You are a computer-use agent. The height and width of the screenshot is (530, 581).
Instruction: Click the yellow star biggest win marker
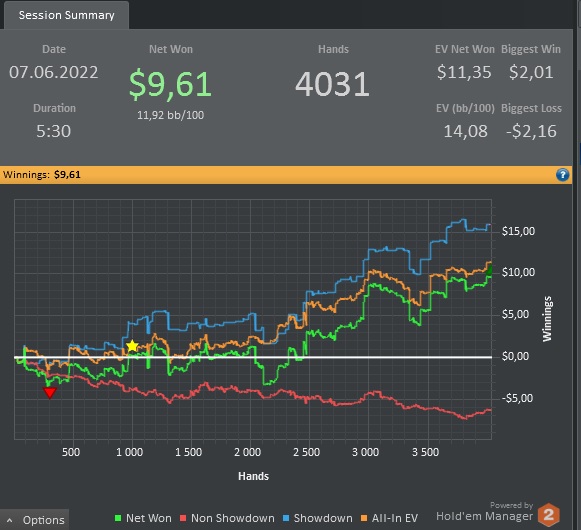click(x=132, y=346)
